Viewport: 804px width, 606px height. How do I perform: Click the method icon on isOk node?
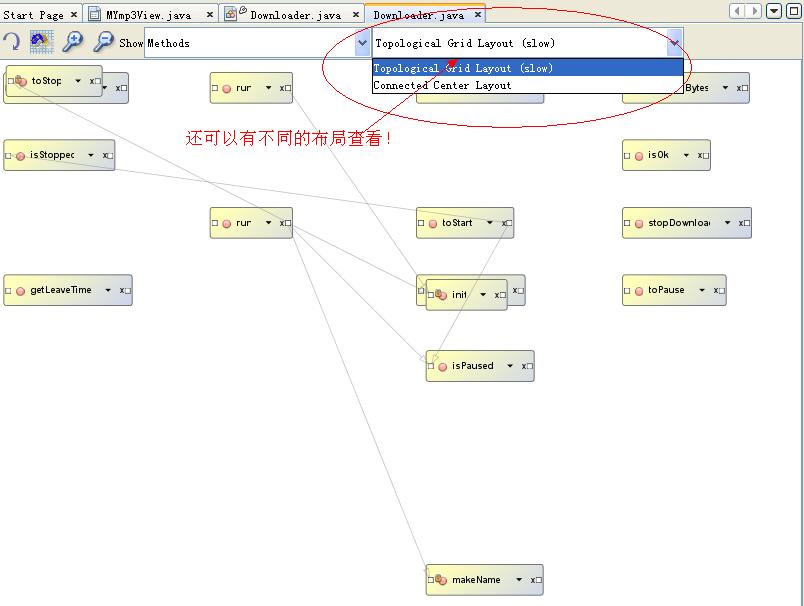tap(639, 156)
